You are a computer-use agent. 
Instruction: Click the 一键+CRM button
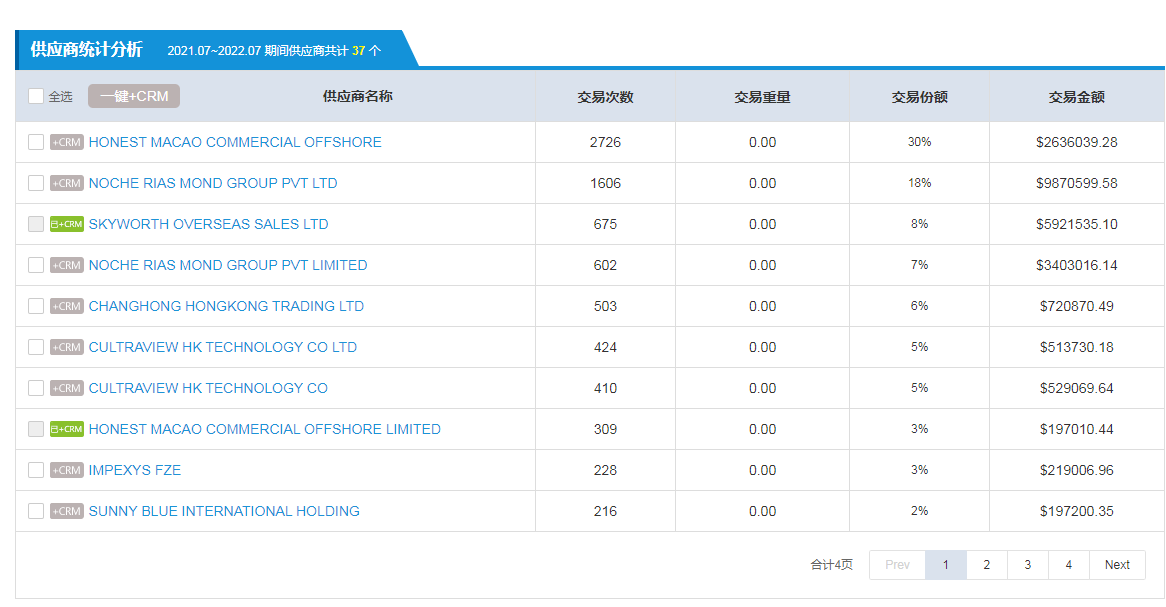point(134,96)
